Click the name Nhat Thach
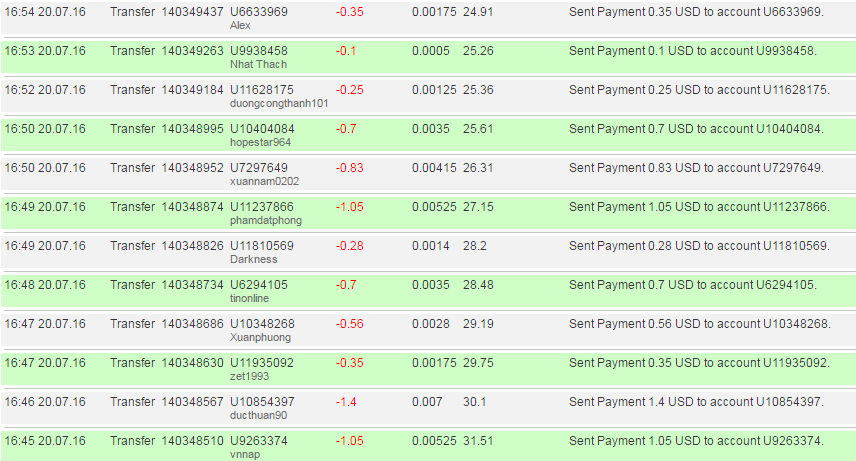This screenshot has width=856, height=461. pos(258,64)
